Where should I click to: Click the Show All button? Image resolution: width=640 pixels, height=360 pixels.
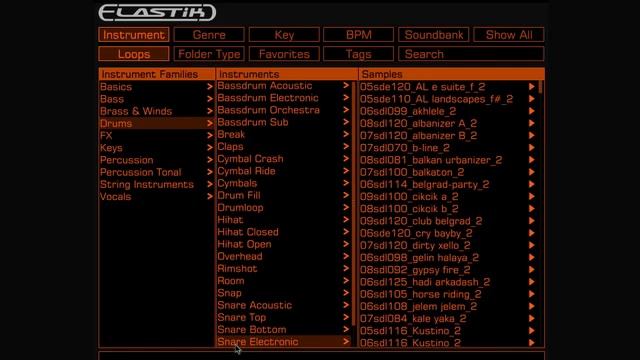click(x=509, y=35)
